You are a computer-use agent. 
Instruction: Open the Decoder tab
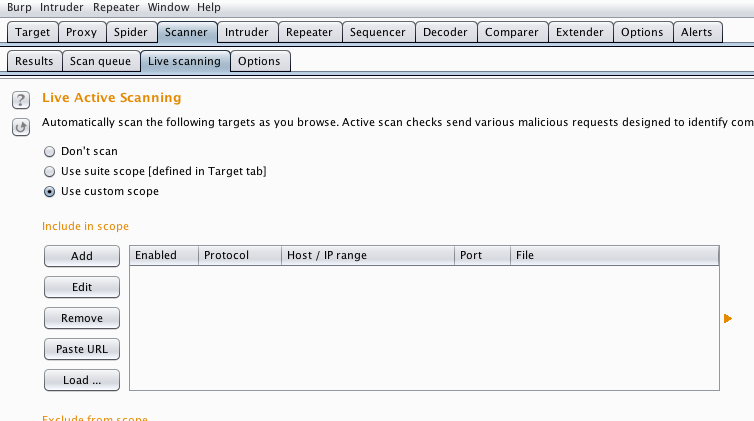pyautogui.click(x=445, y=32)
